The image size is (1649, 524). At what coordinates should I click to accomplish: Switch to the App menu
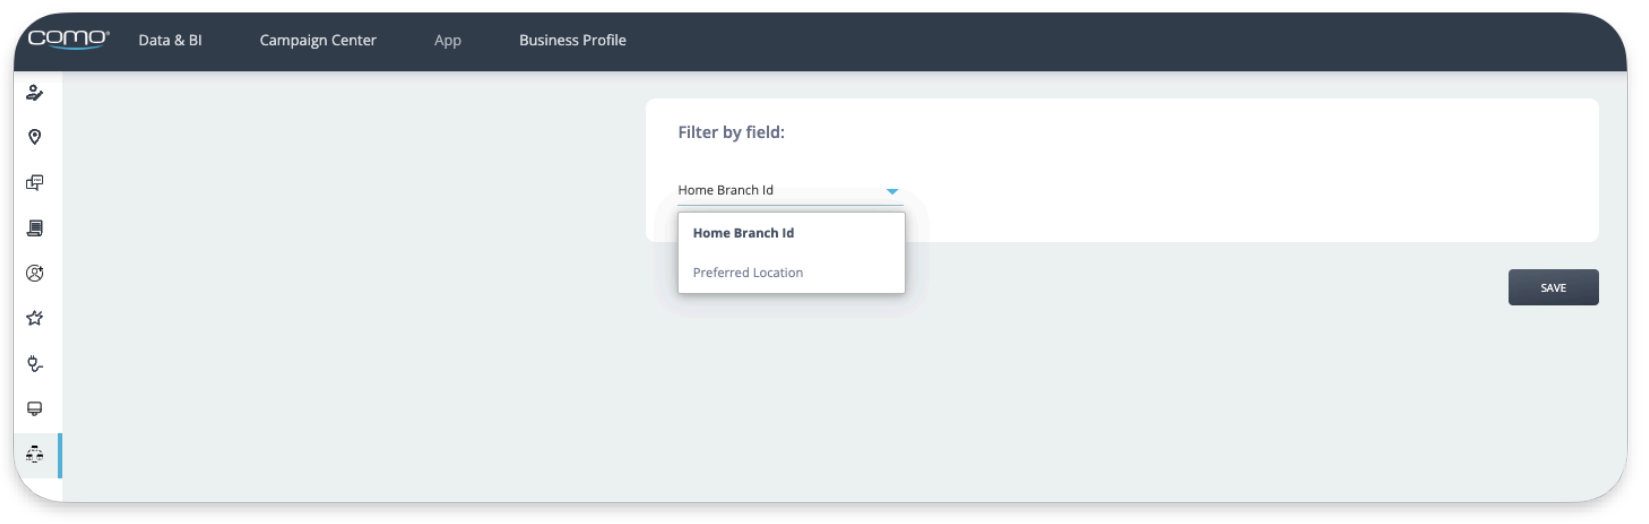point(448,40)
